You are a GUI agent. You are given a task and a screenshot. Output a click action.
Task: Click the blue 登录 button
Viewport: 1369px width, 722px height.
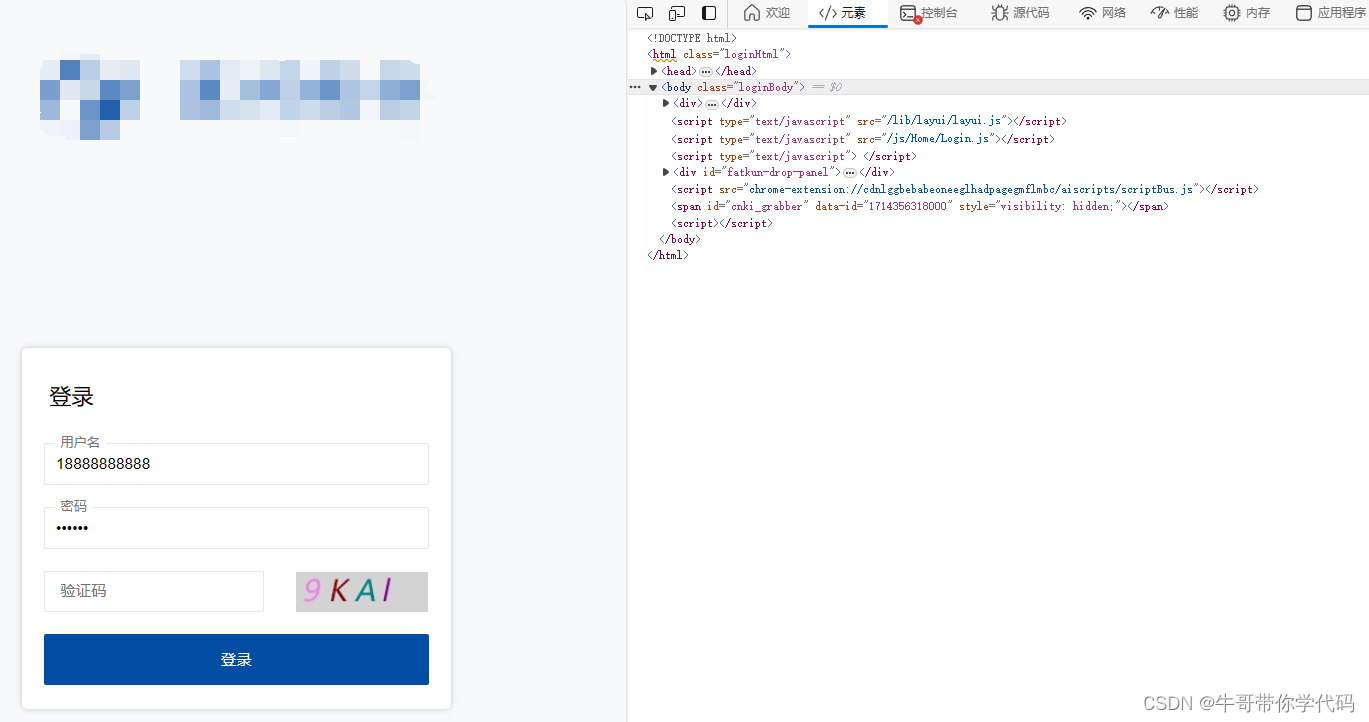[236, 659]
